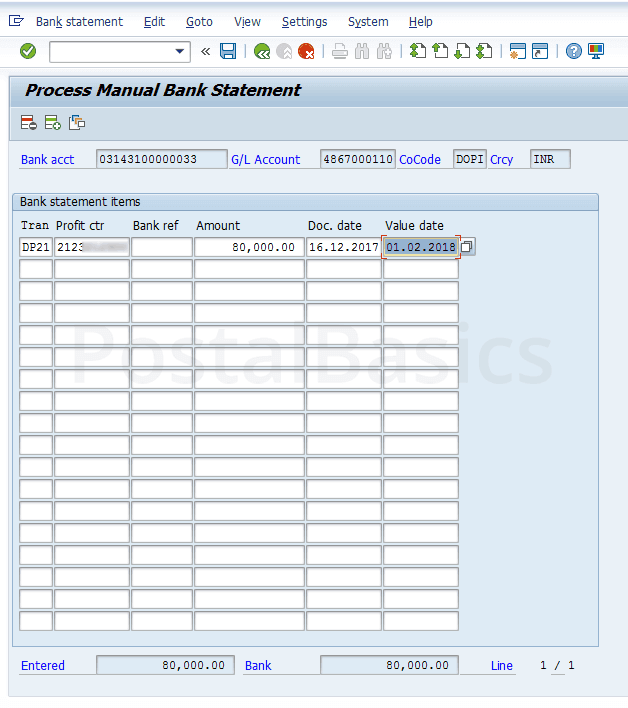Click the Amount field showing 80,000.00
This screenshot has height=708, width=628.
[x=248, y=247]
